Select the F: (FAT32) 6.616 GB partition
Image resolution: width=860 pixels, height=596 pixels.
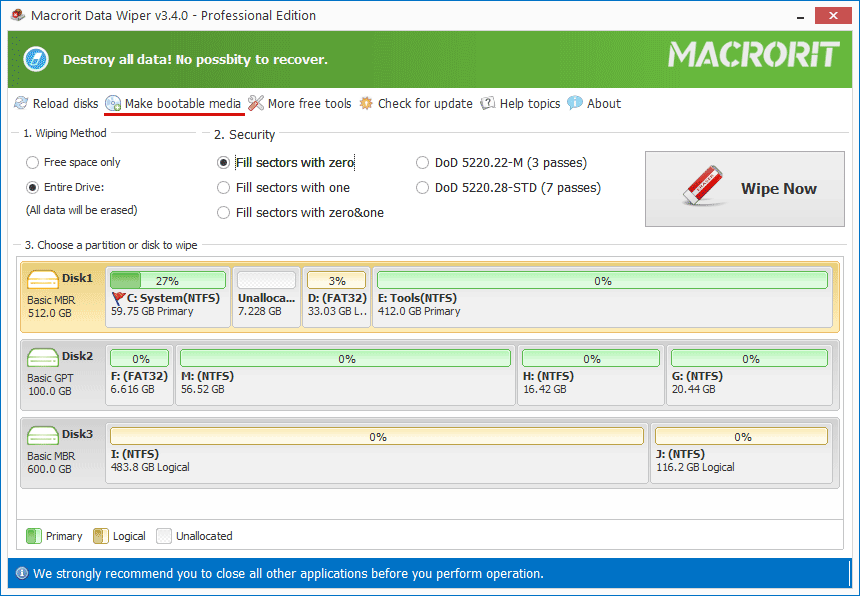tap(139, 375)
